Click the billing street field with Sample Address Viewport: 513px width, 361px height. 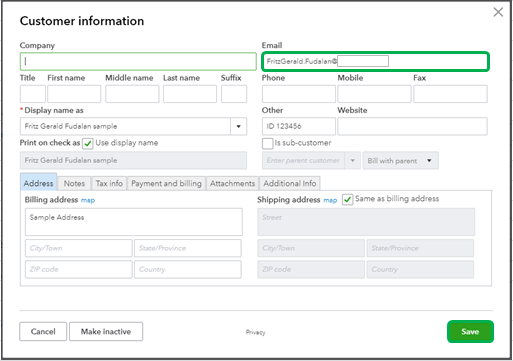pyautogui.click(x=134, y=222)
